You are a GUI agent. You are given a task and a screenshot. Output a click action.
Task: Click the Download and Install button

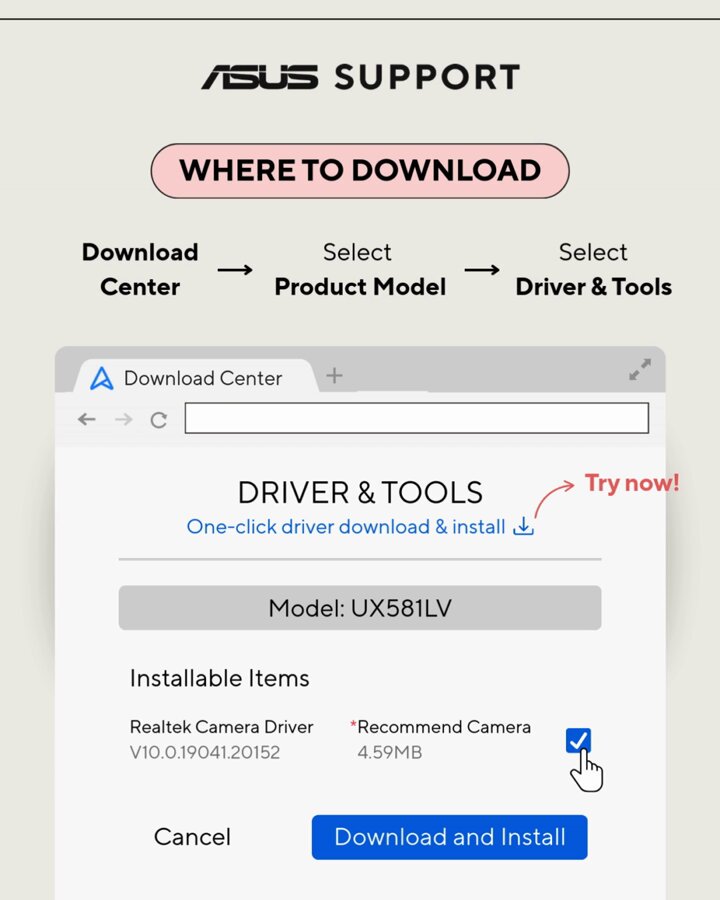pyautogui.click(x=450, y=837)
